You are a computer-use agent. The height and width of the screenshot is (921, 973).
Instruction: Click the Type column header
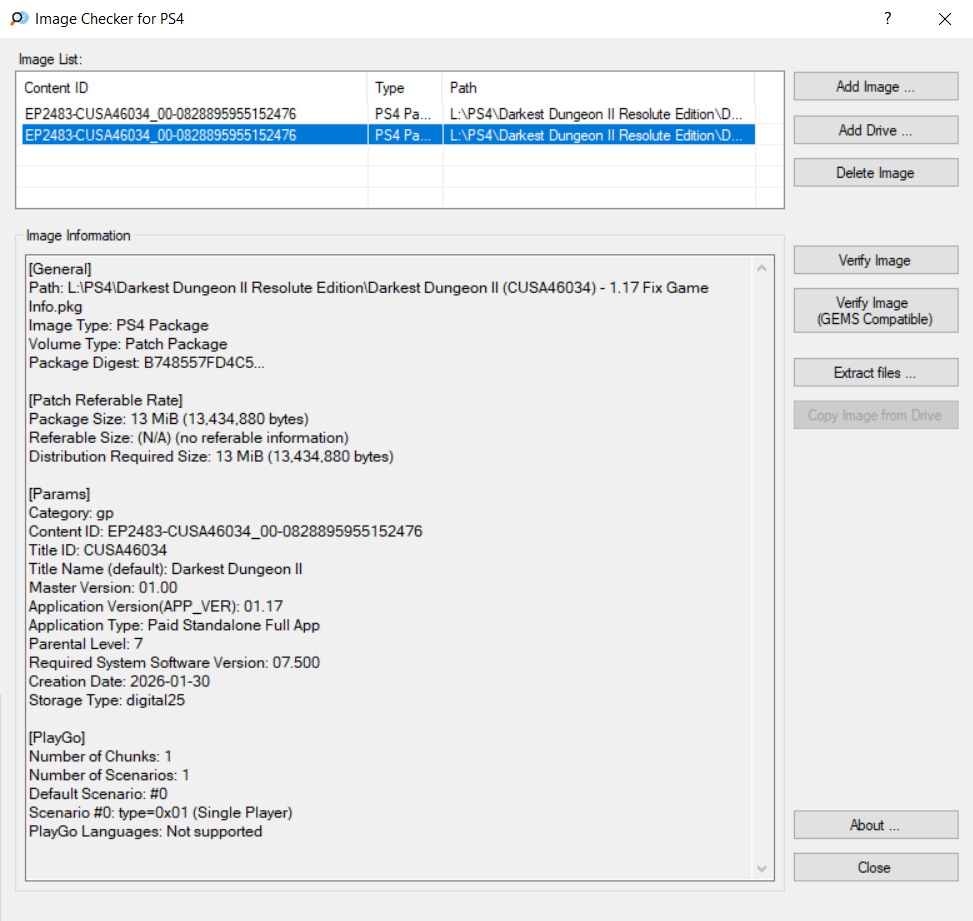[x=404, y=88]
